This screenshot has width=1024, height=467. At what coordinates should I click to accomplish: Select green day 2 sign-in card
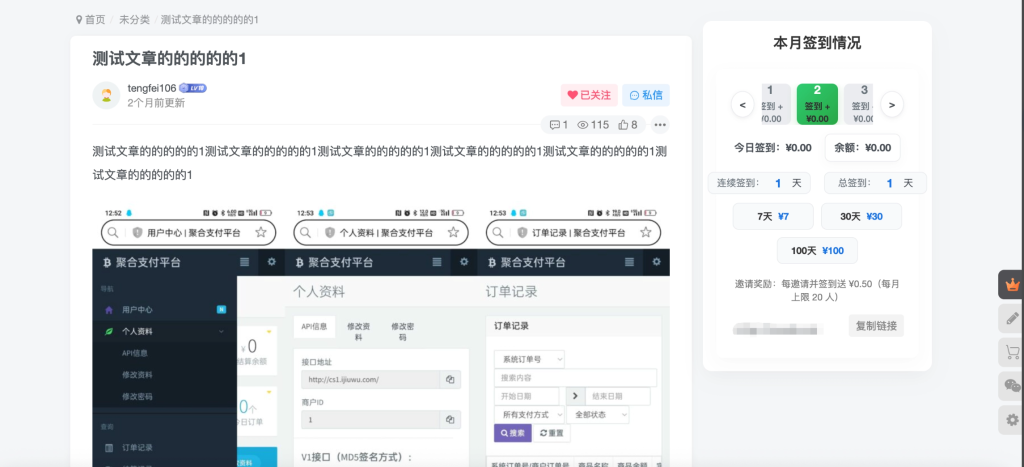click(817, 105)
